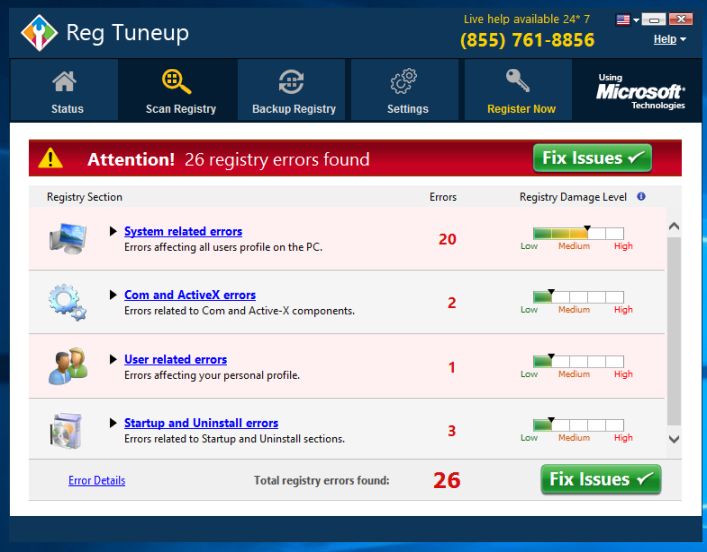This screenshot has height=552, width=707.
Task: Click the Com and ActiveX error count 2
Action: (451, 303)
